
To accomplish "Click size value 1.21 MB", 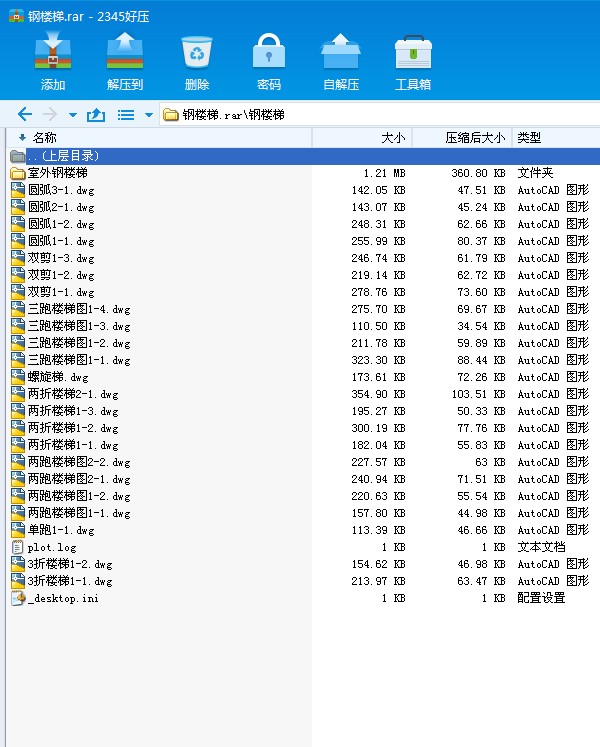I will coord(384,173).
